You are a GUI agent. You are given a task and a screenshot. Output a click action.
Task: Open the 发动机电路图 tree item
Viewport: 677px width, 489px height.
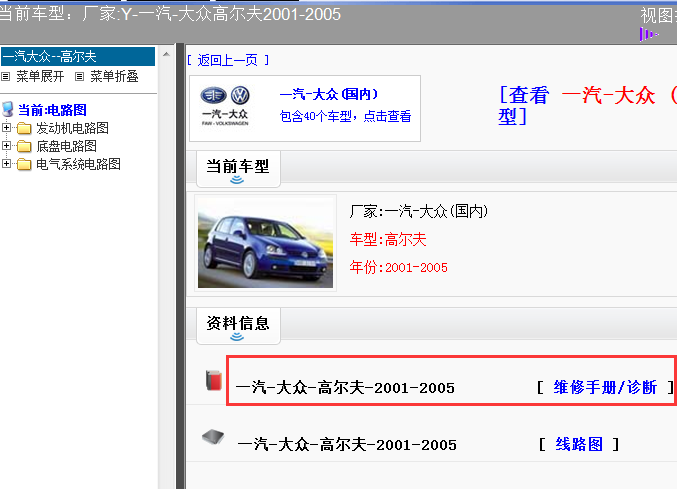[x=72, y=128]
